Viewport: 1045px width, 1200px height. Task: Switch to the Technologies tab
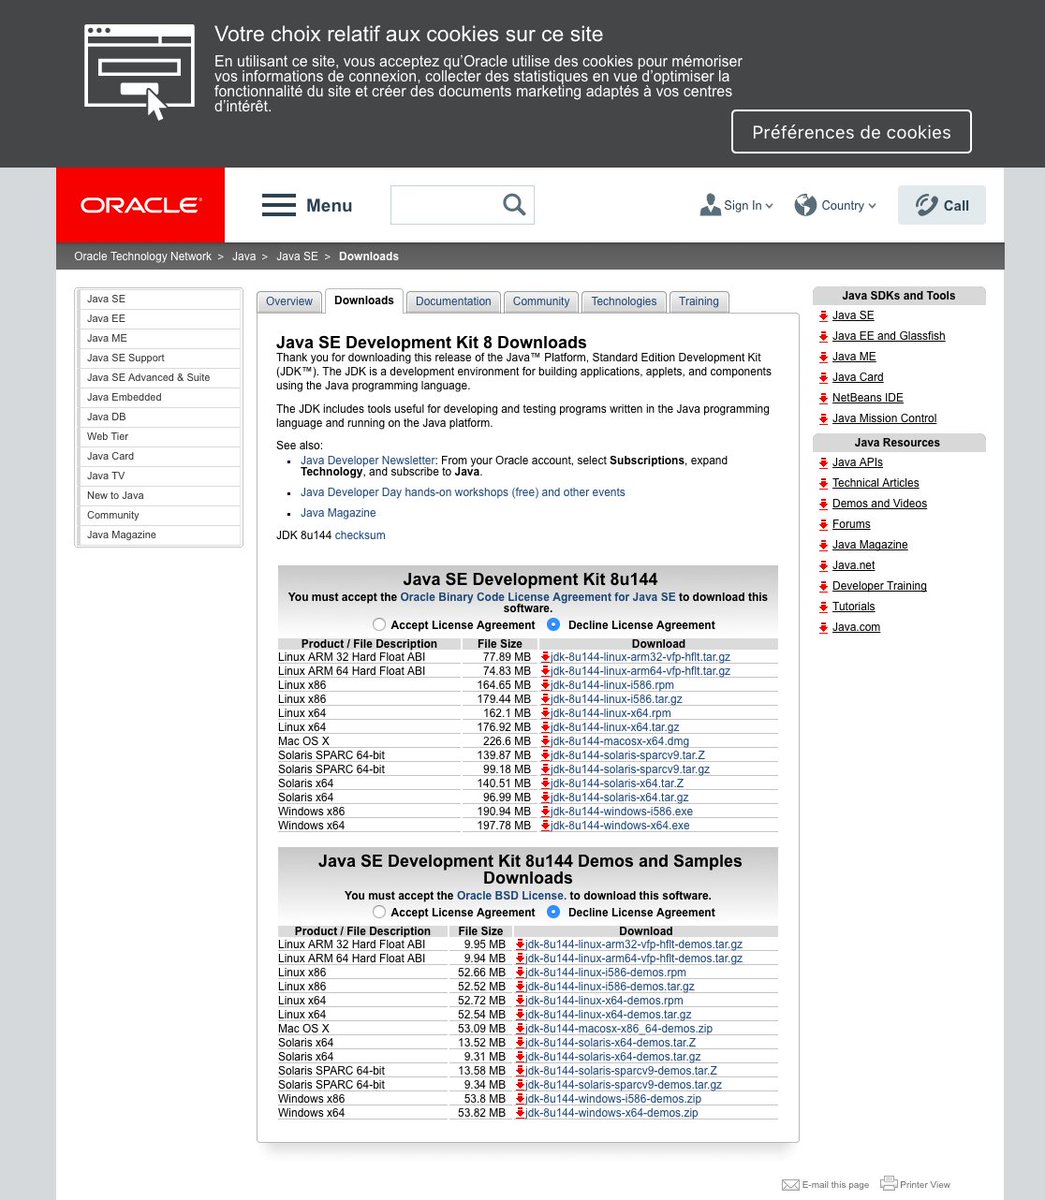pos(624,301)
